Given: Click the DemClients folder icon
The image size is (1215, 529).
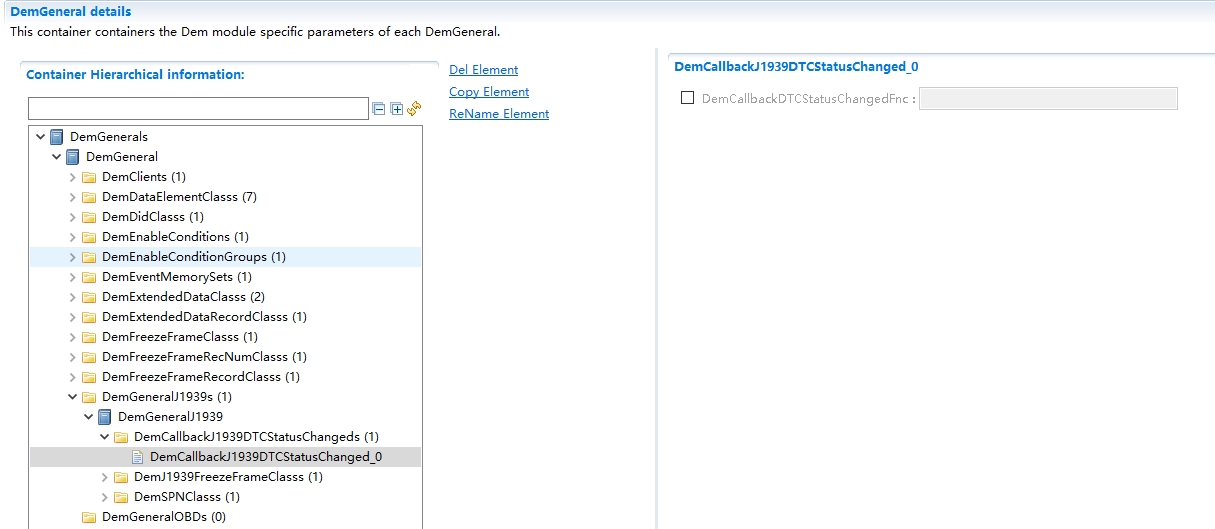Looking at the screenshot, I should pyautogui.click(x=89, y=177).
